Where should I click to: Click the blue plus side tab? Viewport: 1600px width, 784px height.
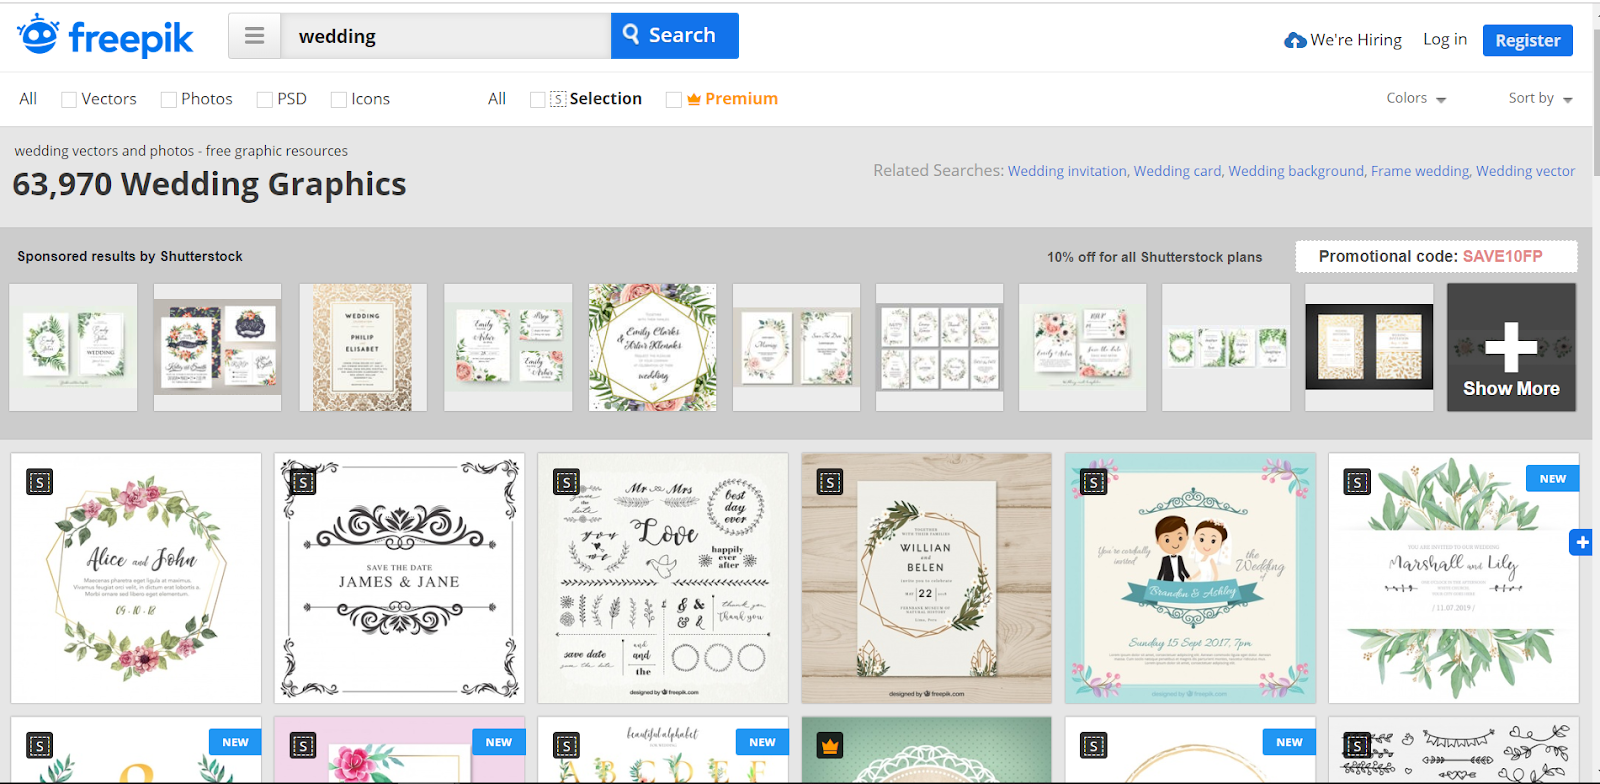1581,543
